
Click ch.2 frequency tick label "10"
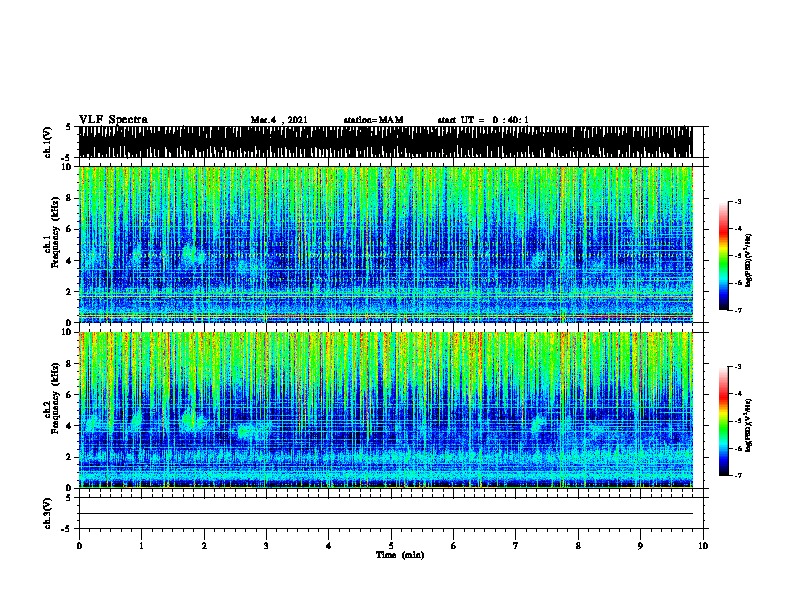point(67,332)
